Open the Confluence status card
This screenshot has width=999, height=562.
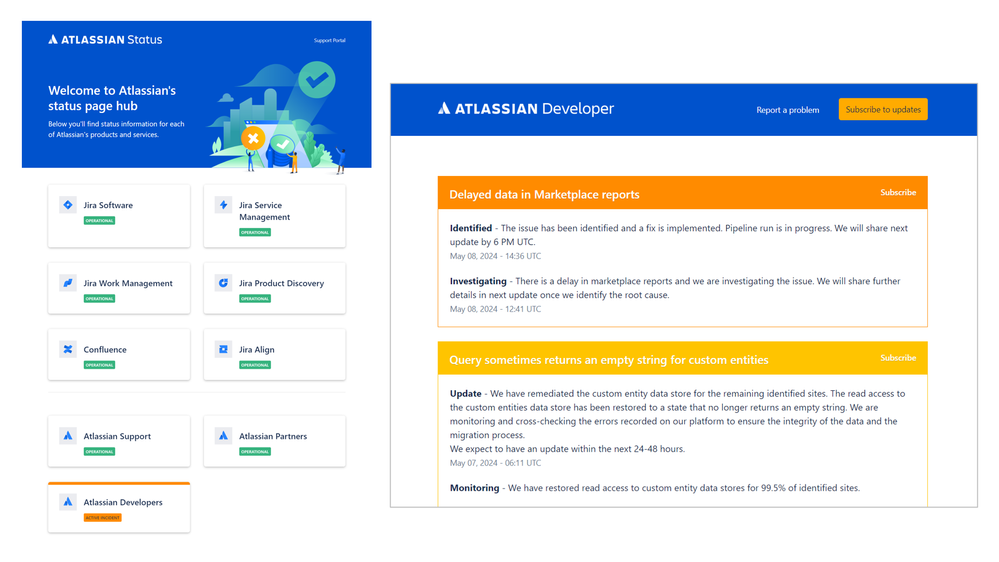click(119, 354)
